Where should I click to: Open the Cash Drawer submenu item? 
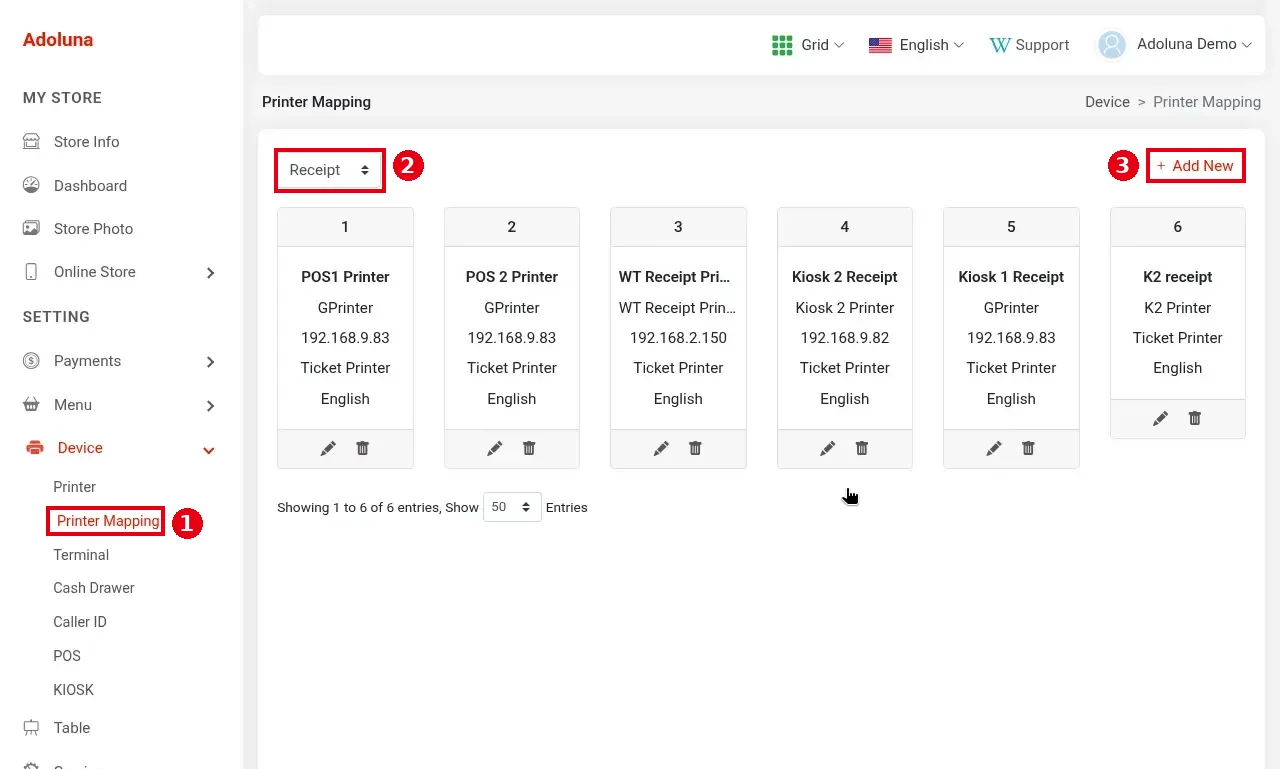point(94,588)
